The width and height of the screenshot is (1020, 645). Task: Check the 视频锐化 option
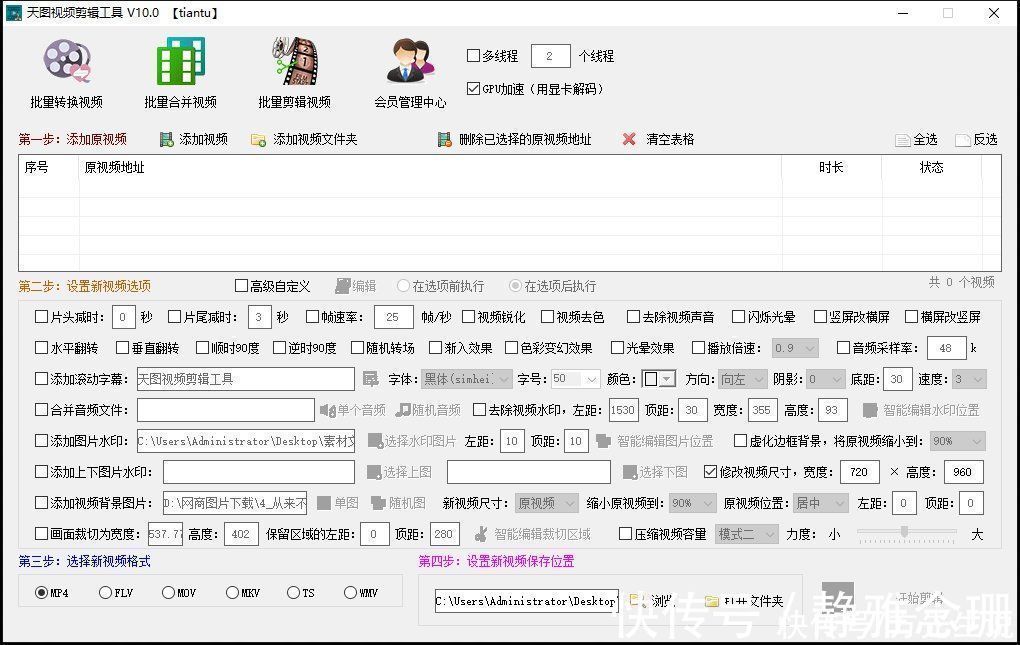coord(468,317)
